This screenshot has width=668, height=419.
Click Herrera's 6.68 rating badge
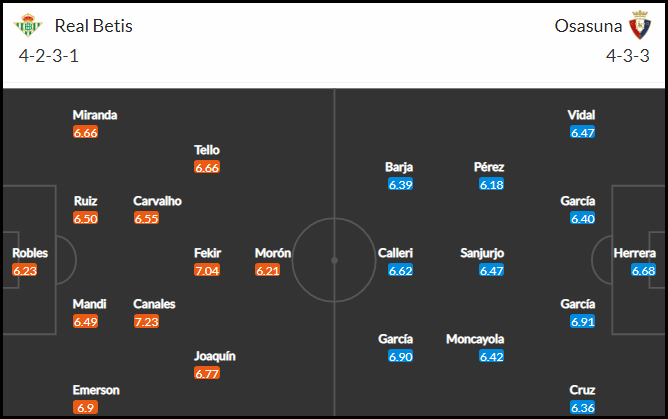point(643,270)
